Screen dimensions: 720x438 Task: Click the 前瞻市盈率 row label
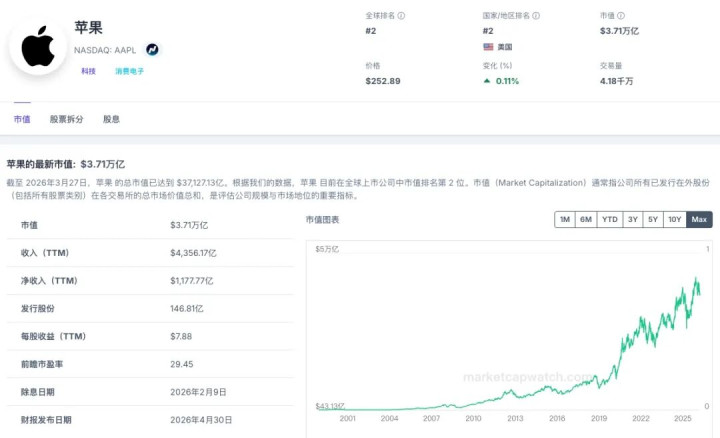tap(42, 364)
